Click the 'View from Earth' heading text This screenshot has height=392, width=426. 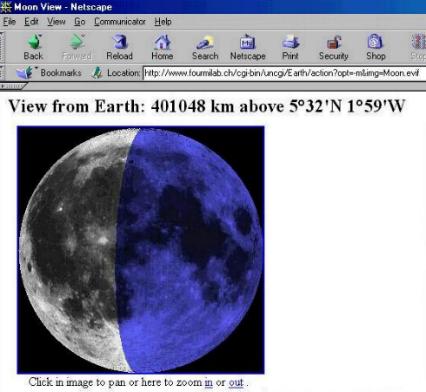pos(207,106)
